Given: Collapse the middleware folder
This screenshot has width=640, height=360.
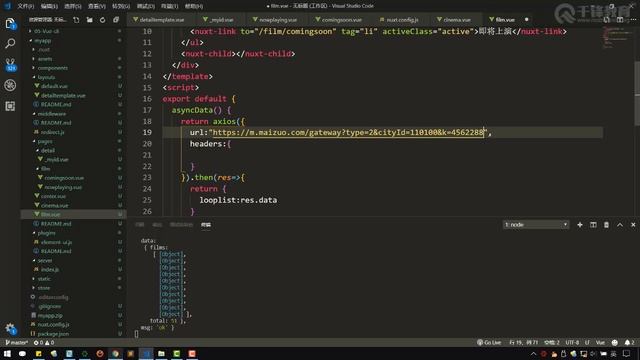Looking at the screenshot, I should click(x=51, y=114).
